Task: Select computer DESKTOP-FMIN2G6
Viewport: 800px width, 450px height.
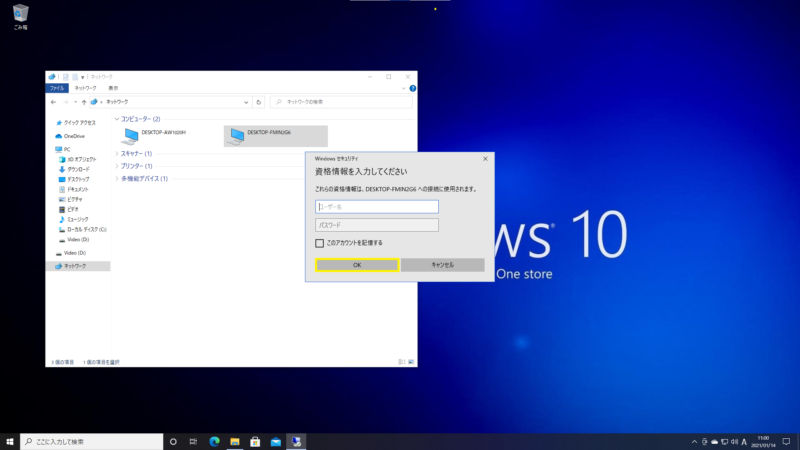Action: click(276, 136)
